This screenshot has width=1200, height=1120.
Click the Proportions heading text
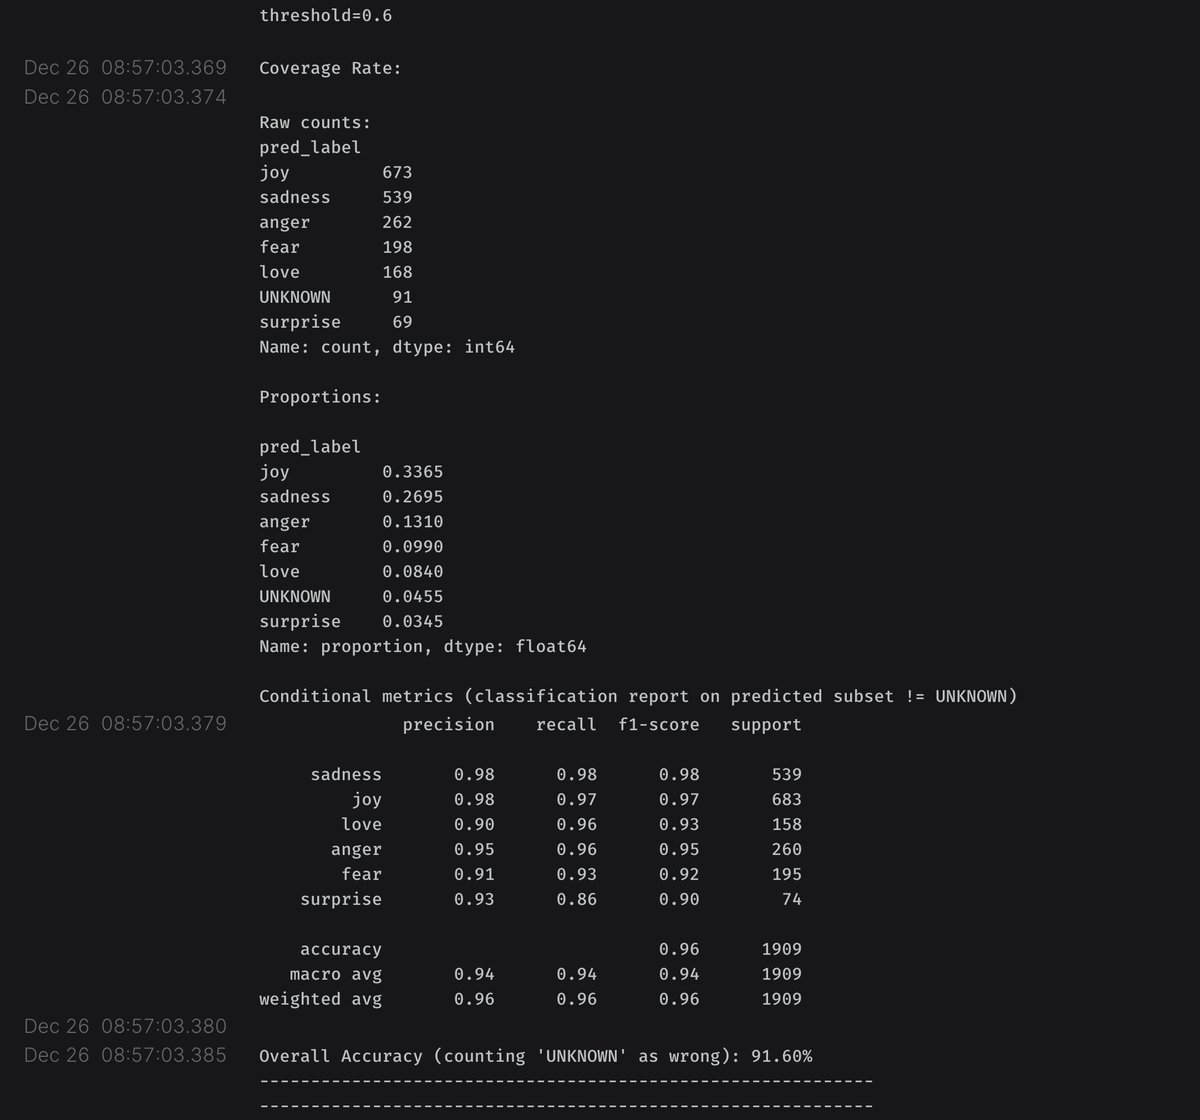pos(320,397)
